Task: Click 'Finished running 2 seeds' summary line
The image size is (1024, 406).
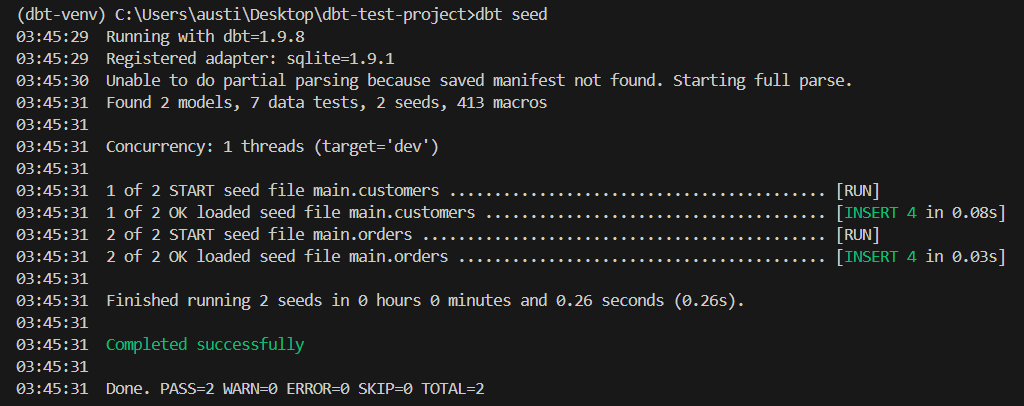Action: coord(425,301)
